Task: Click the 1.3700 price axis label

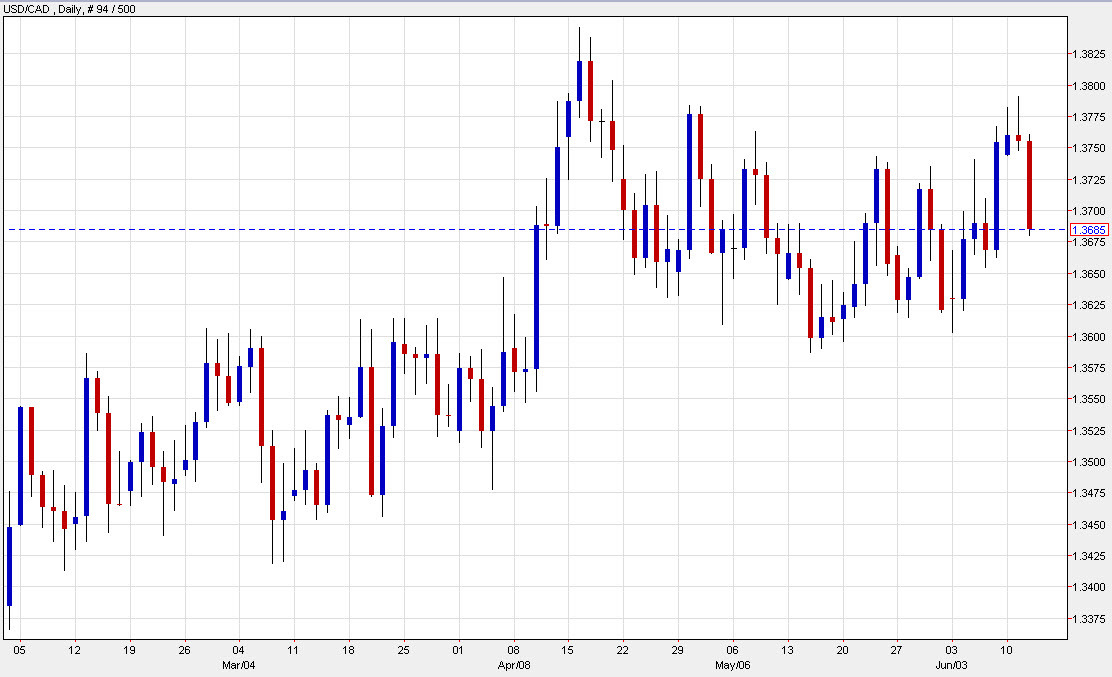Action: coord(1088,211)
